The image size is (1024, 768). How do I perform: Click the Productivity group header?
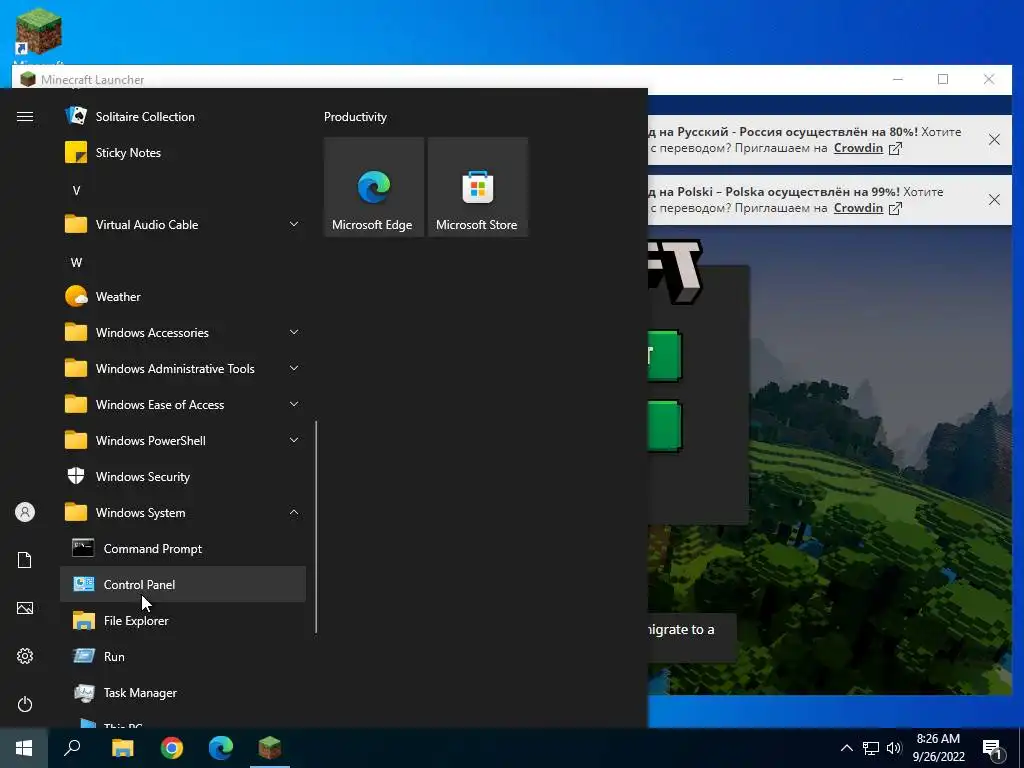(x=355, y=117)
